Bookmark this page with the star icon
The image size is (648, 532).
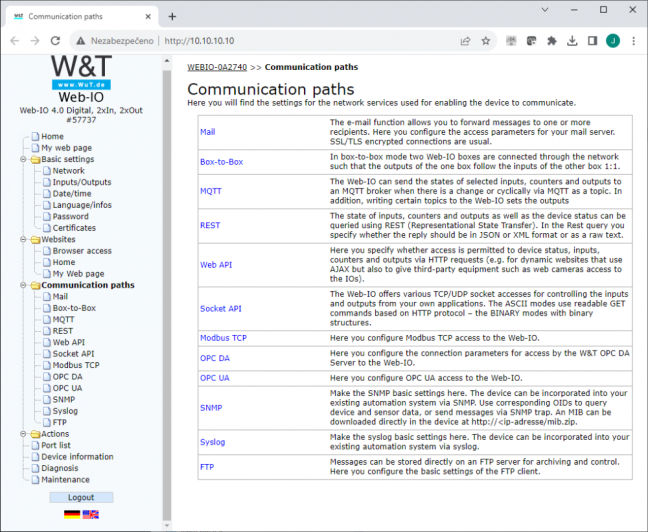[x=486, y=41]
